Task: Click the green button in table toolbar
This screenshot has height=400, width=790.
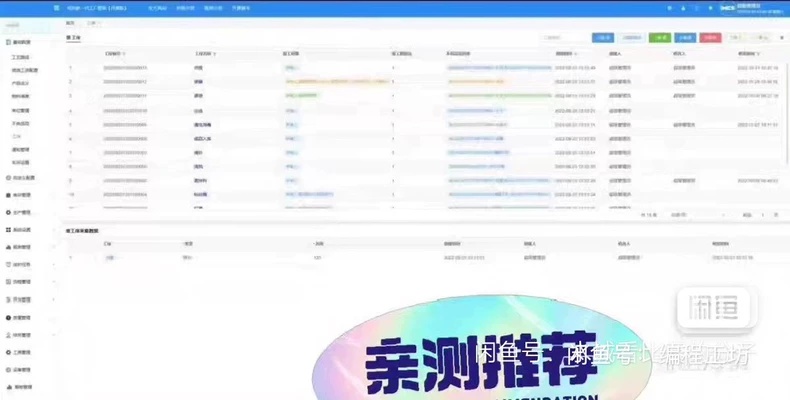Action: point(660,38)
